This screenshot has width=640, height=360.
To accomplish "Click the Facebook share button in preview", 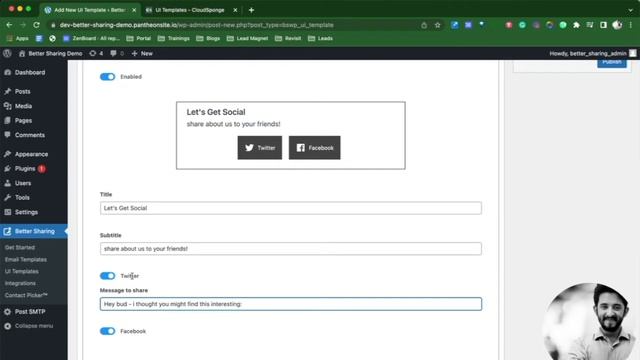I will 314,148.
